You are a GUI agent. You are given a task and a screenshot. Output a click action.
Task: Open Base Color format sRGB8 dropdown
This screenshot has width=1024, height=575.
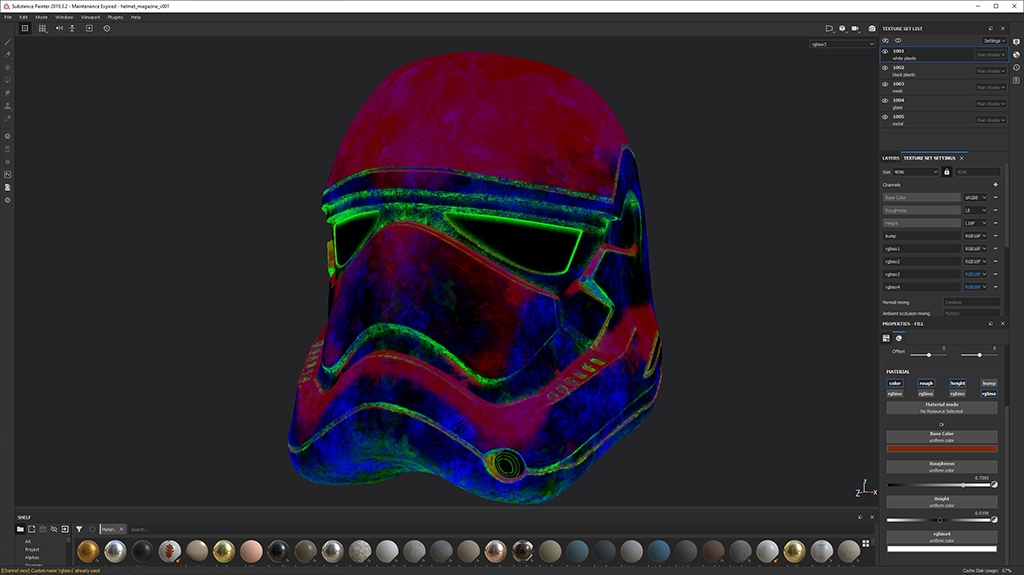tap(976, 197)
